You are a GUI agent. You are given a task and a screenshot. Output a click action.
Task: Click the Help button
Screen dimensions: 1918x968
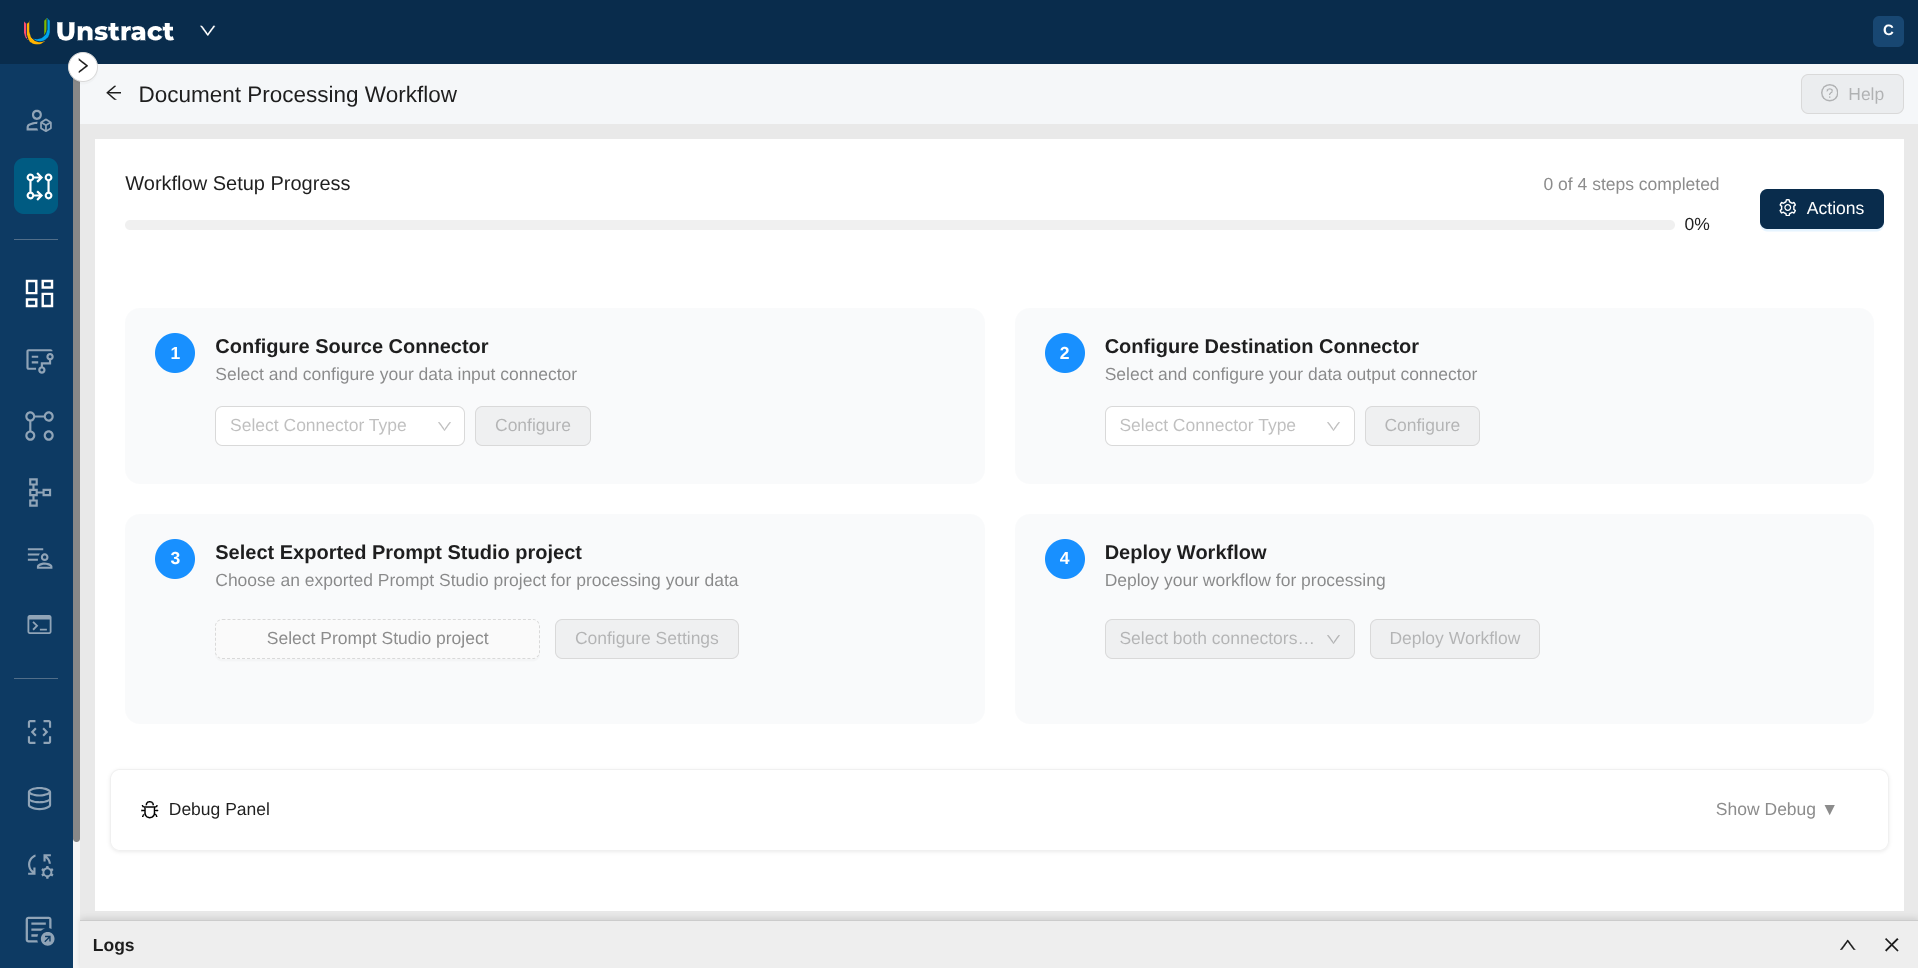[x=1851, y=94]
